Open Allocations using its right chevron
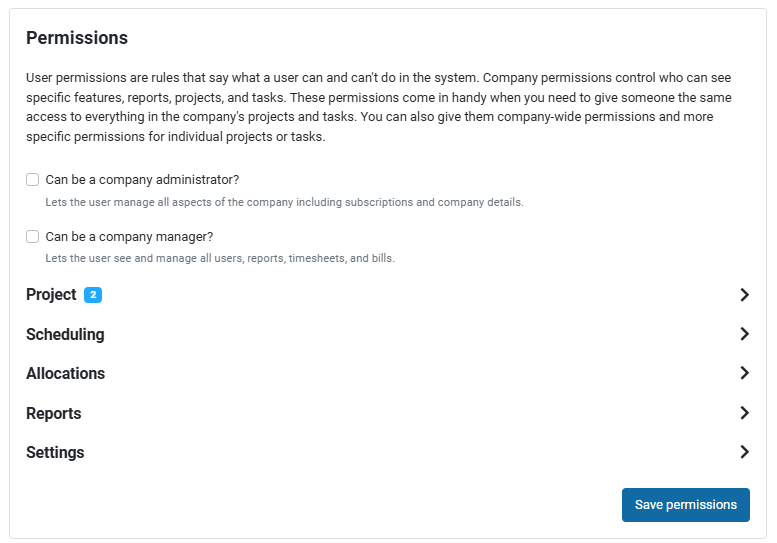 [x=744, y=373]
